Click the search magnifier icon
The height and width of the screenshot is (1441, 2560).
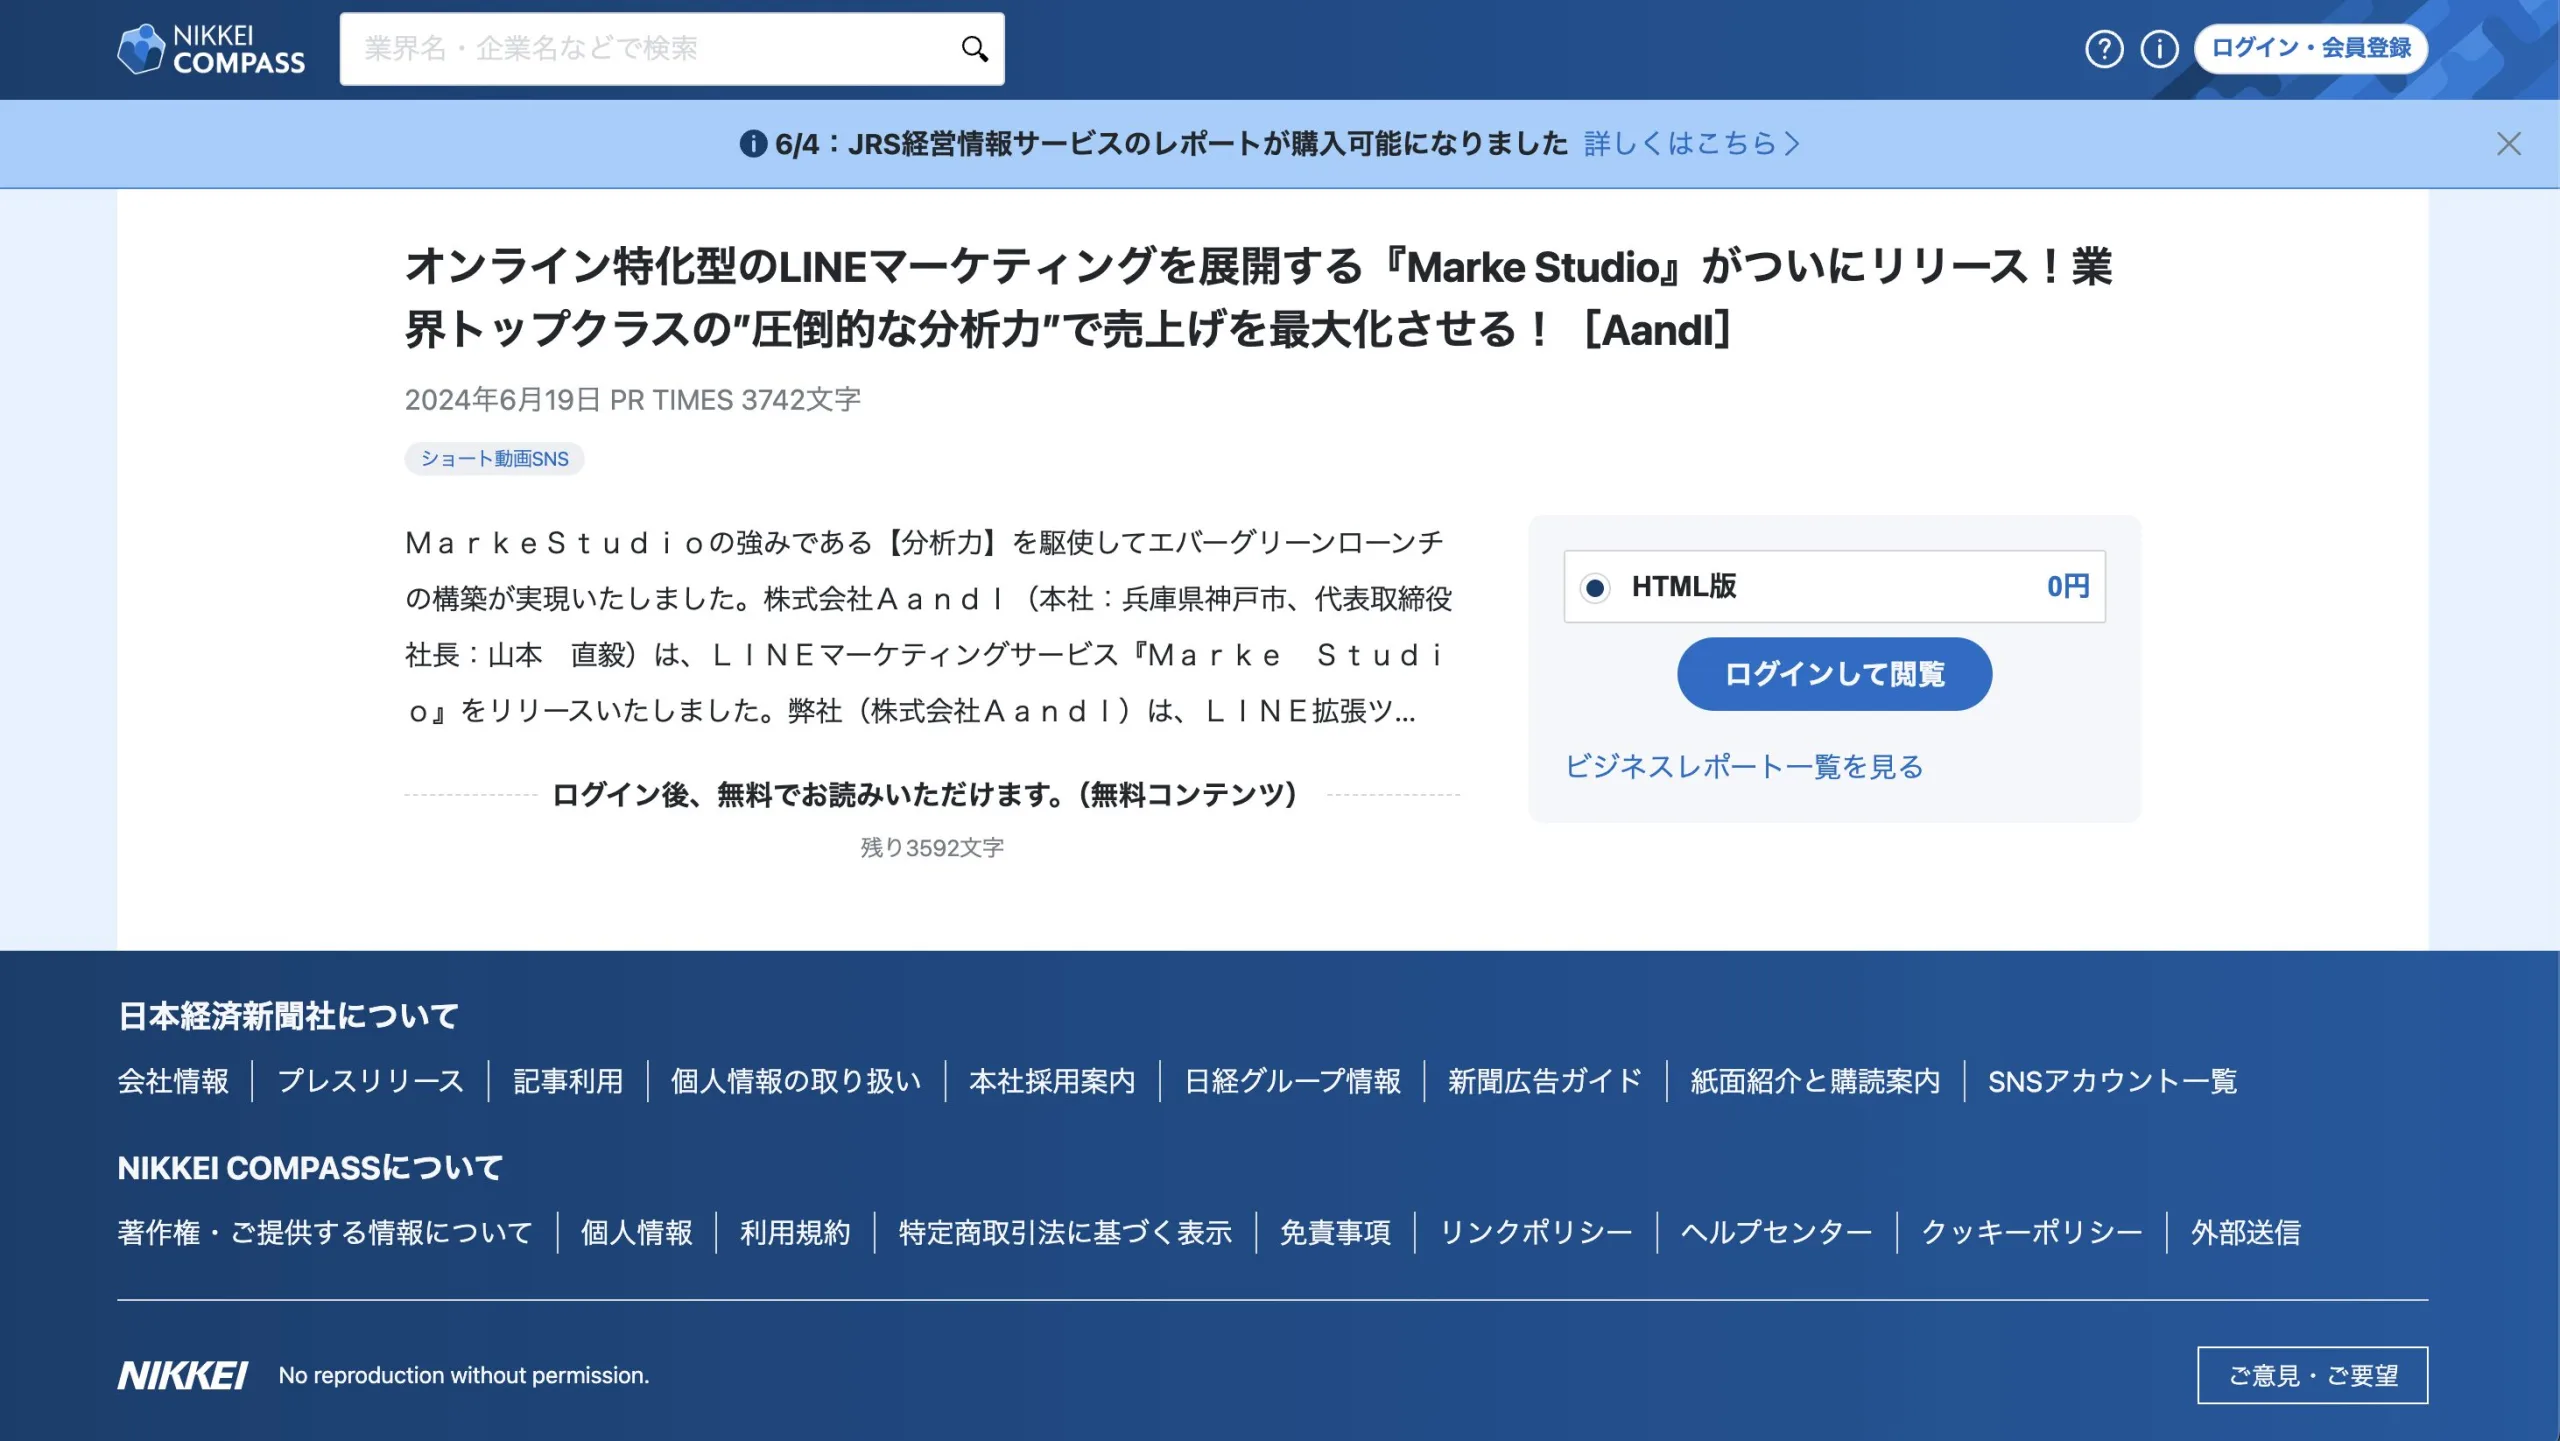[974, 49]
